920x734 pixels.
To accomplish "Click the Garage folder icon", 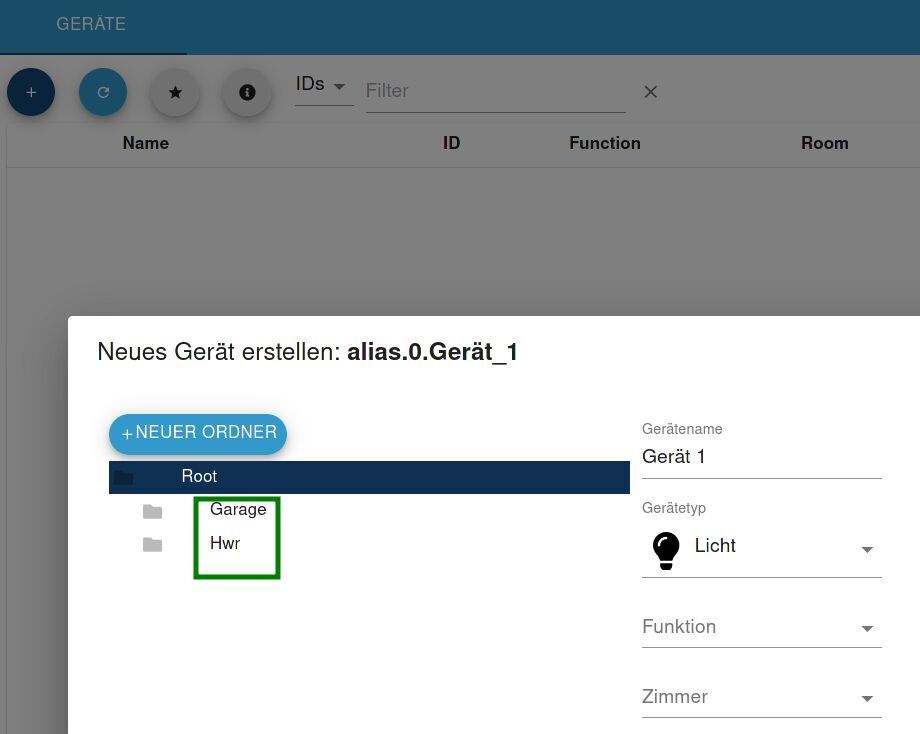I will click(x=152, y=511).
